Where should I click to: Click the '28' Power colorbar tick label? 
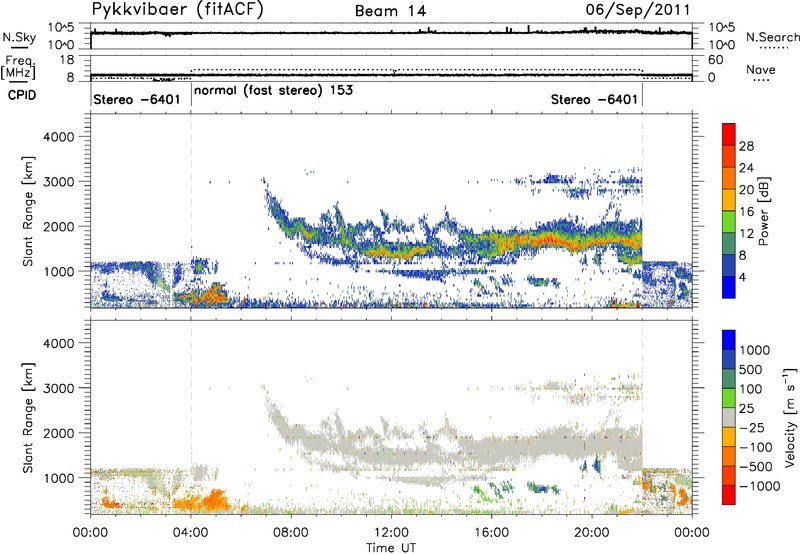pos(746,146)
